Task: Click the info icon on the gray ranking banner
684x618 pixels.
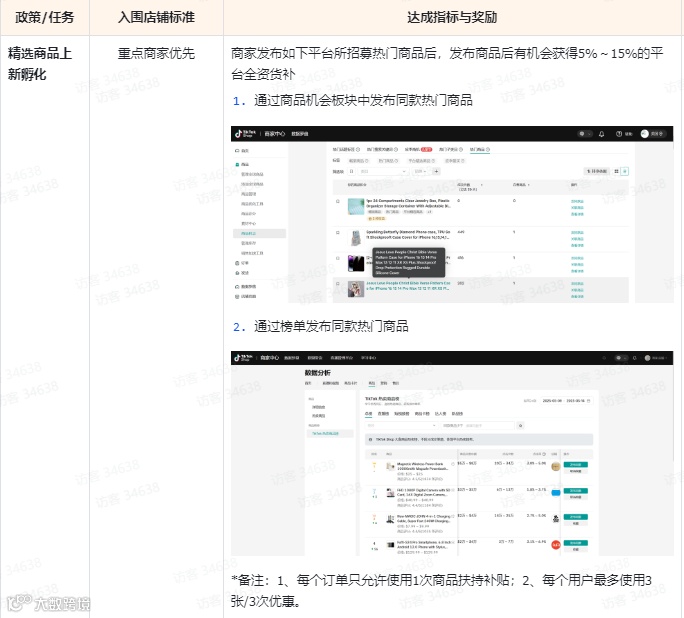Action: tap(370, 439)
